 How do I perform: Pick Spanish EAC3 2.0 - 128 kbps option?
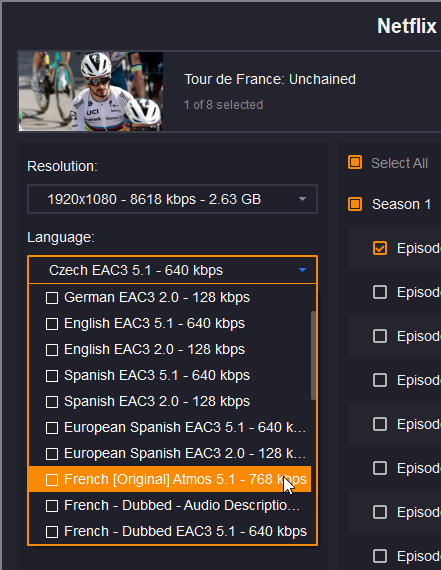click(169, 401)
